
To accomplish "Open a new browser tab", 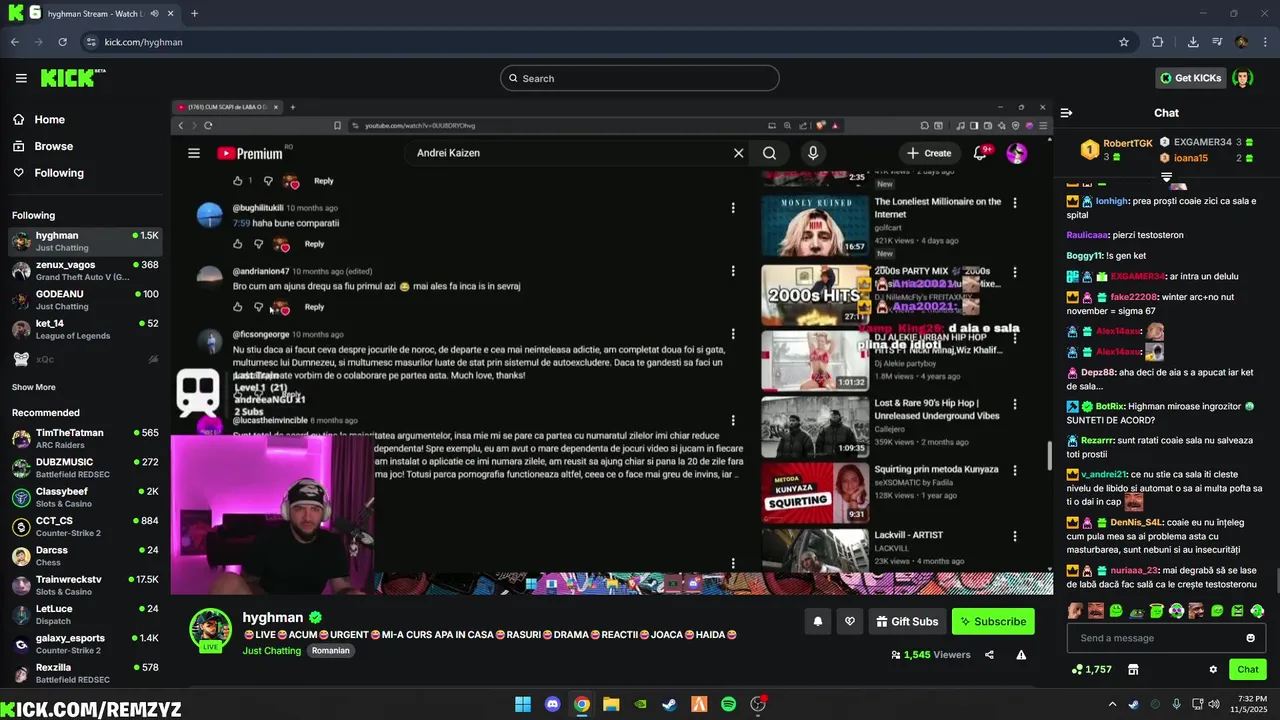I will (194, 14).
